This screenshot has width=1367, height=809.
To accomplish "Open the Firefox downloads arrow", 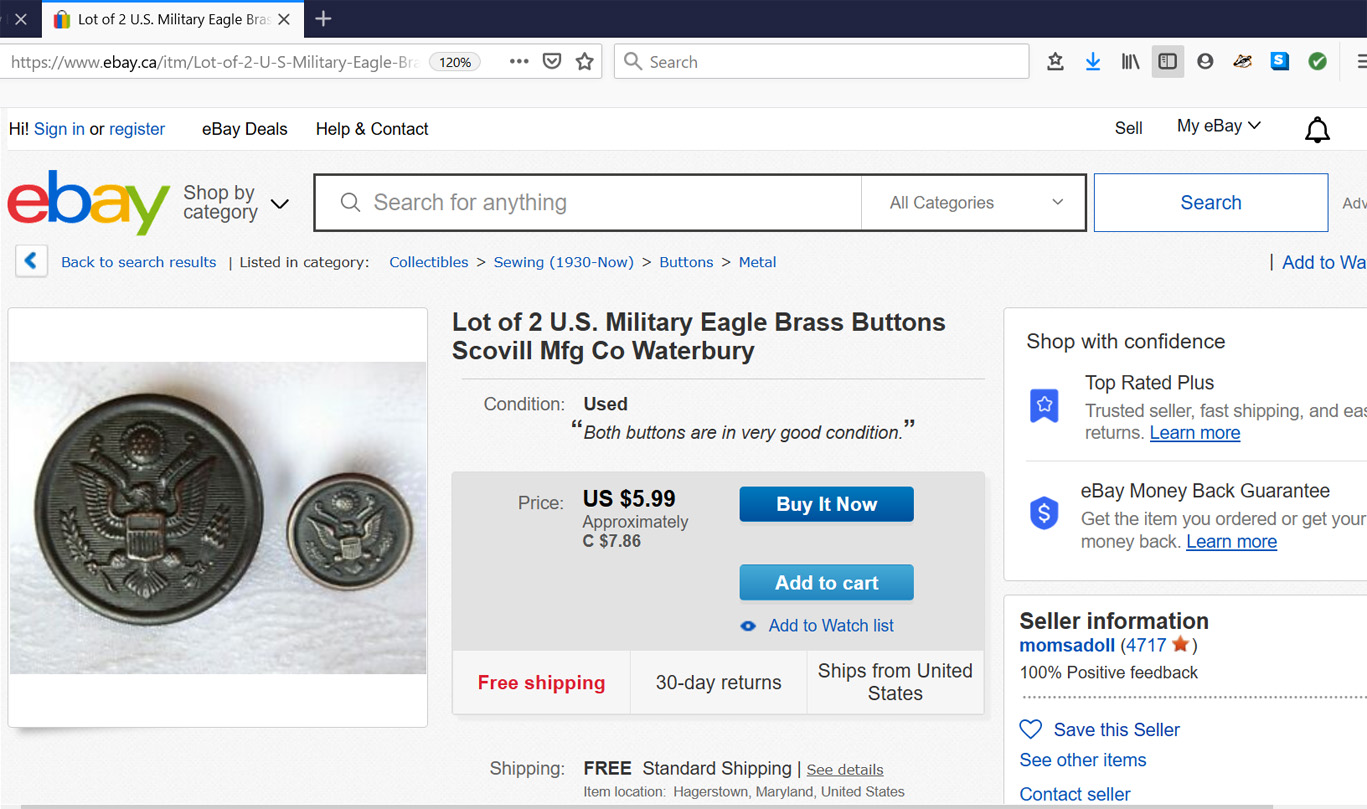I will click(1093, 62).
